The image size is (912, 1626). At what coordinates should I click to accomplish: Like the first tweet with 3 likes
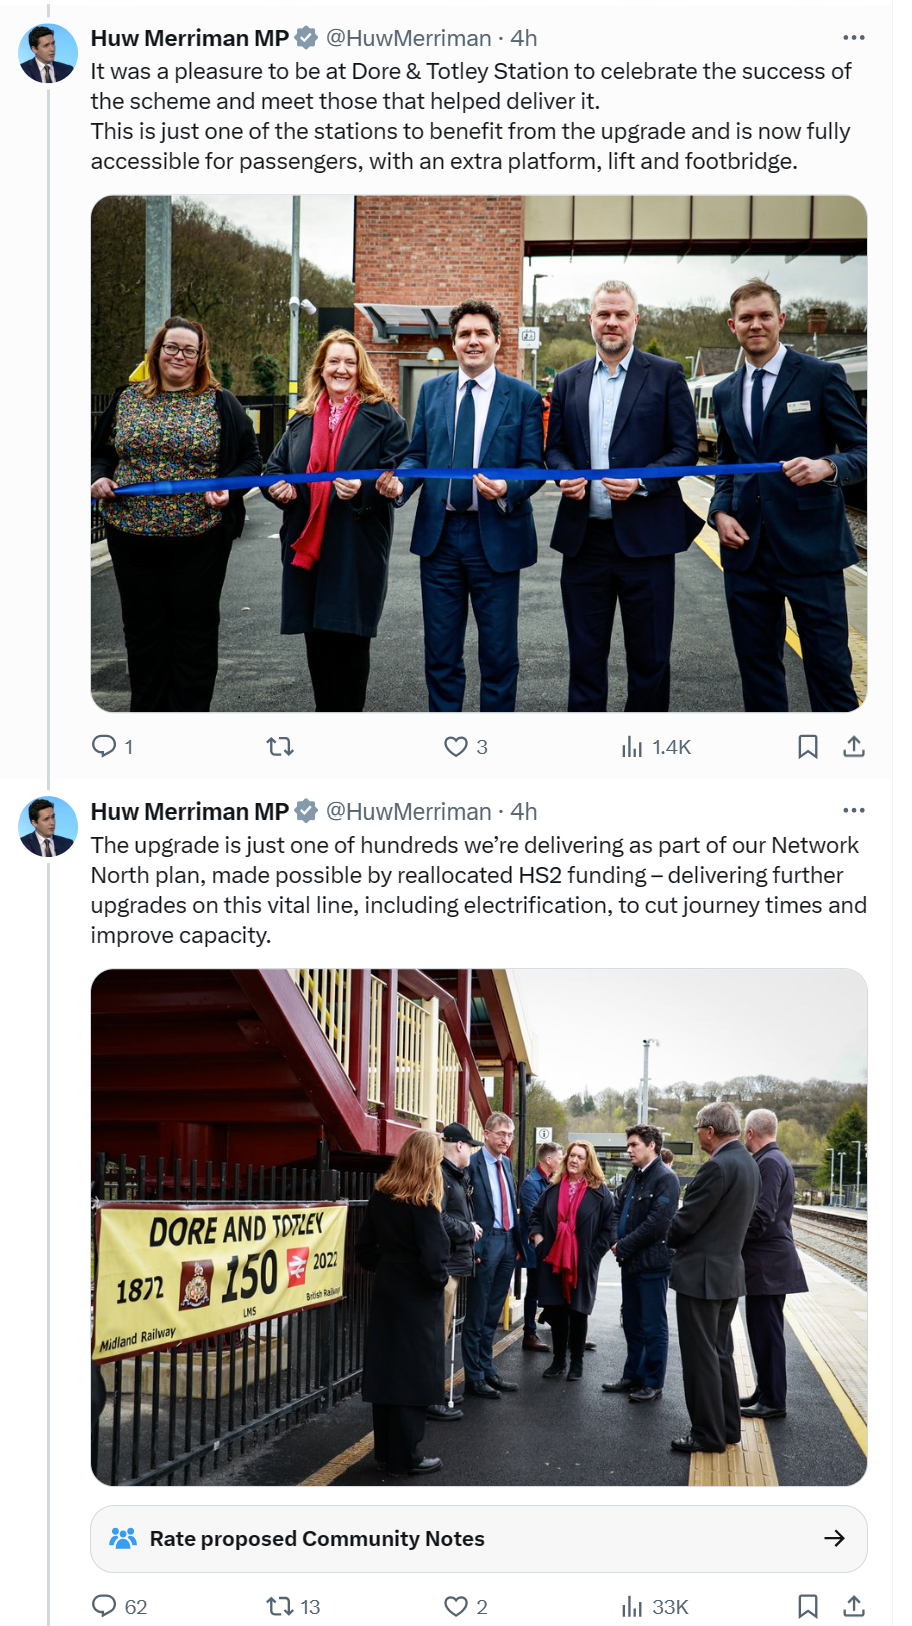tap(466, 746)
